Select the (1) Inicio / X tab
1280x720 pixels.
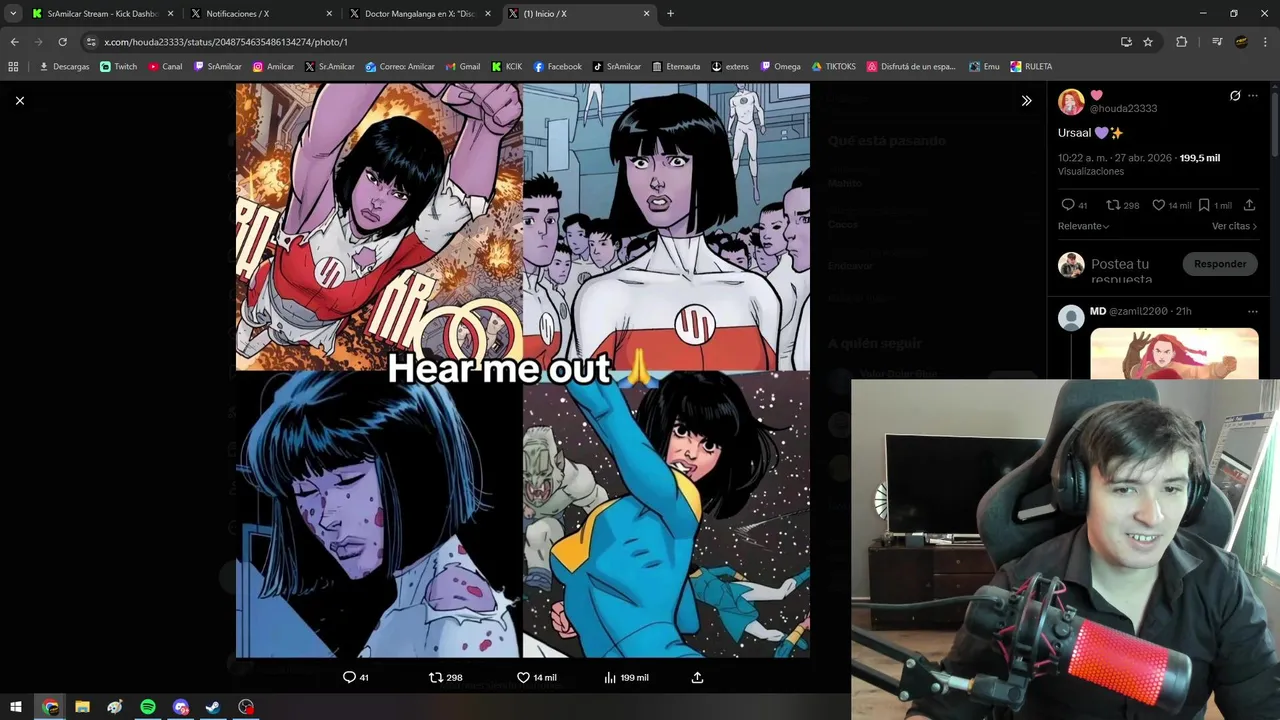(580, 14)
